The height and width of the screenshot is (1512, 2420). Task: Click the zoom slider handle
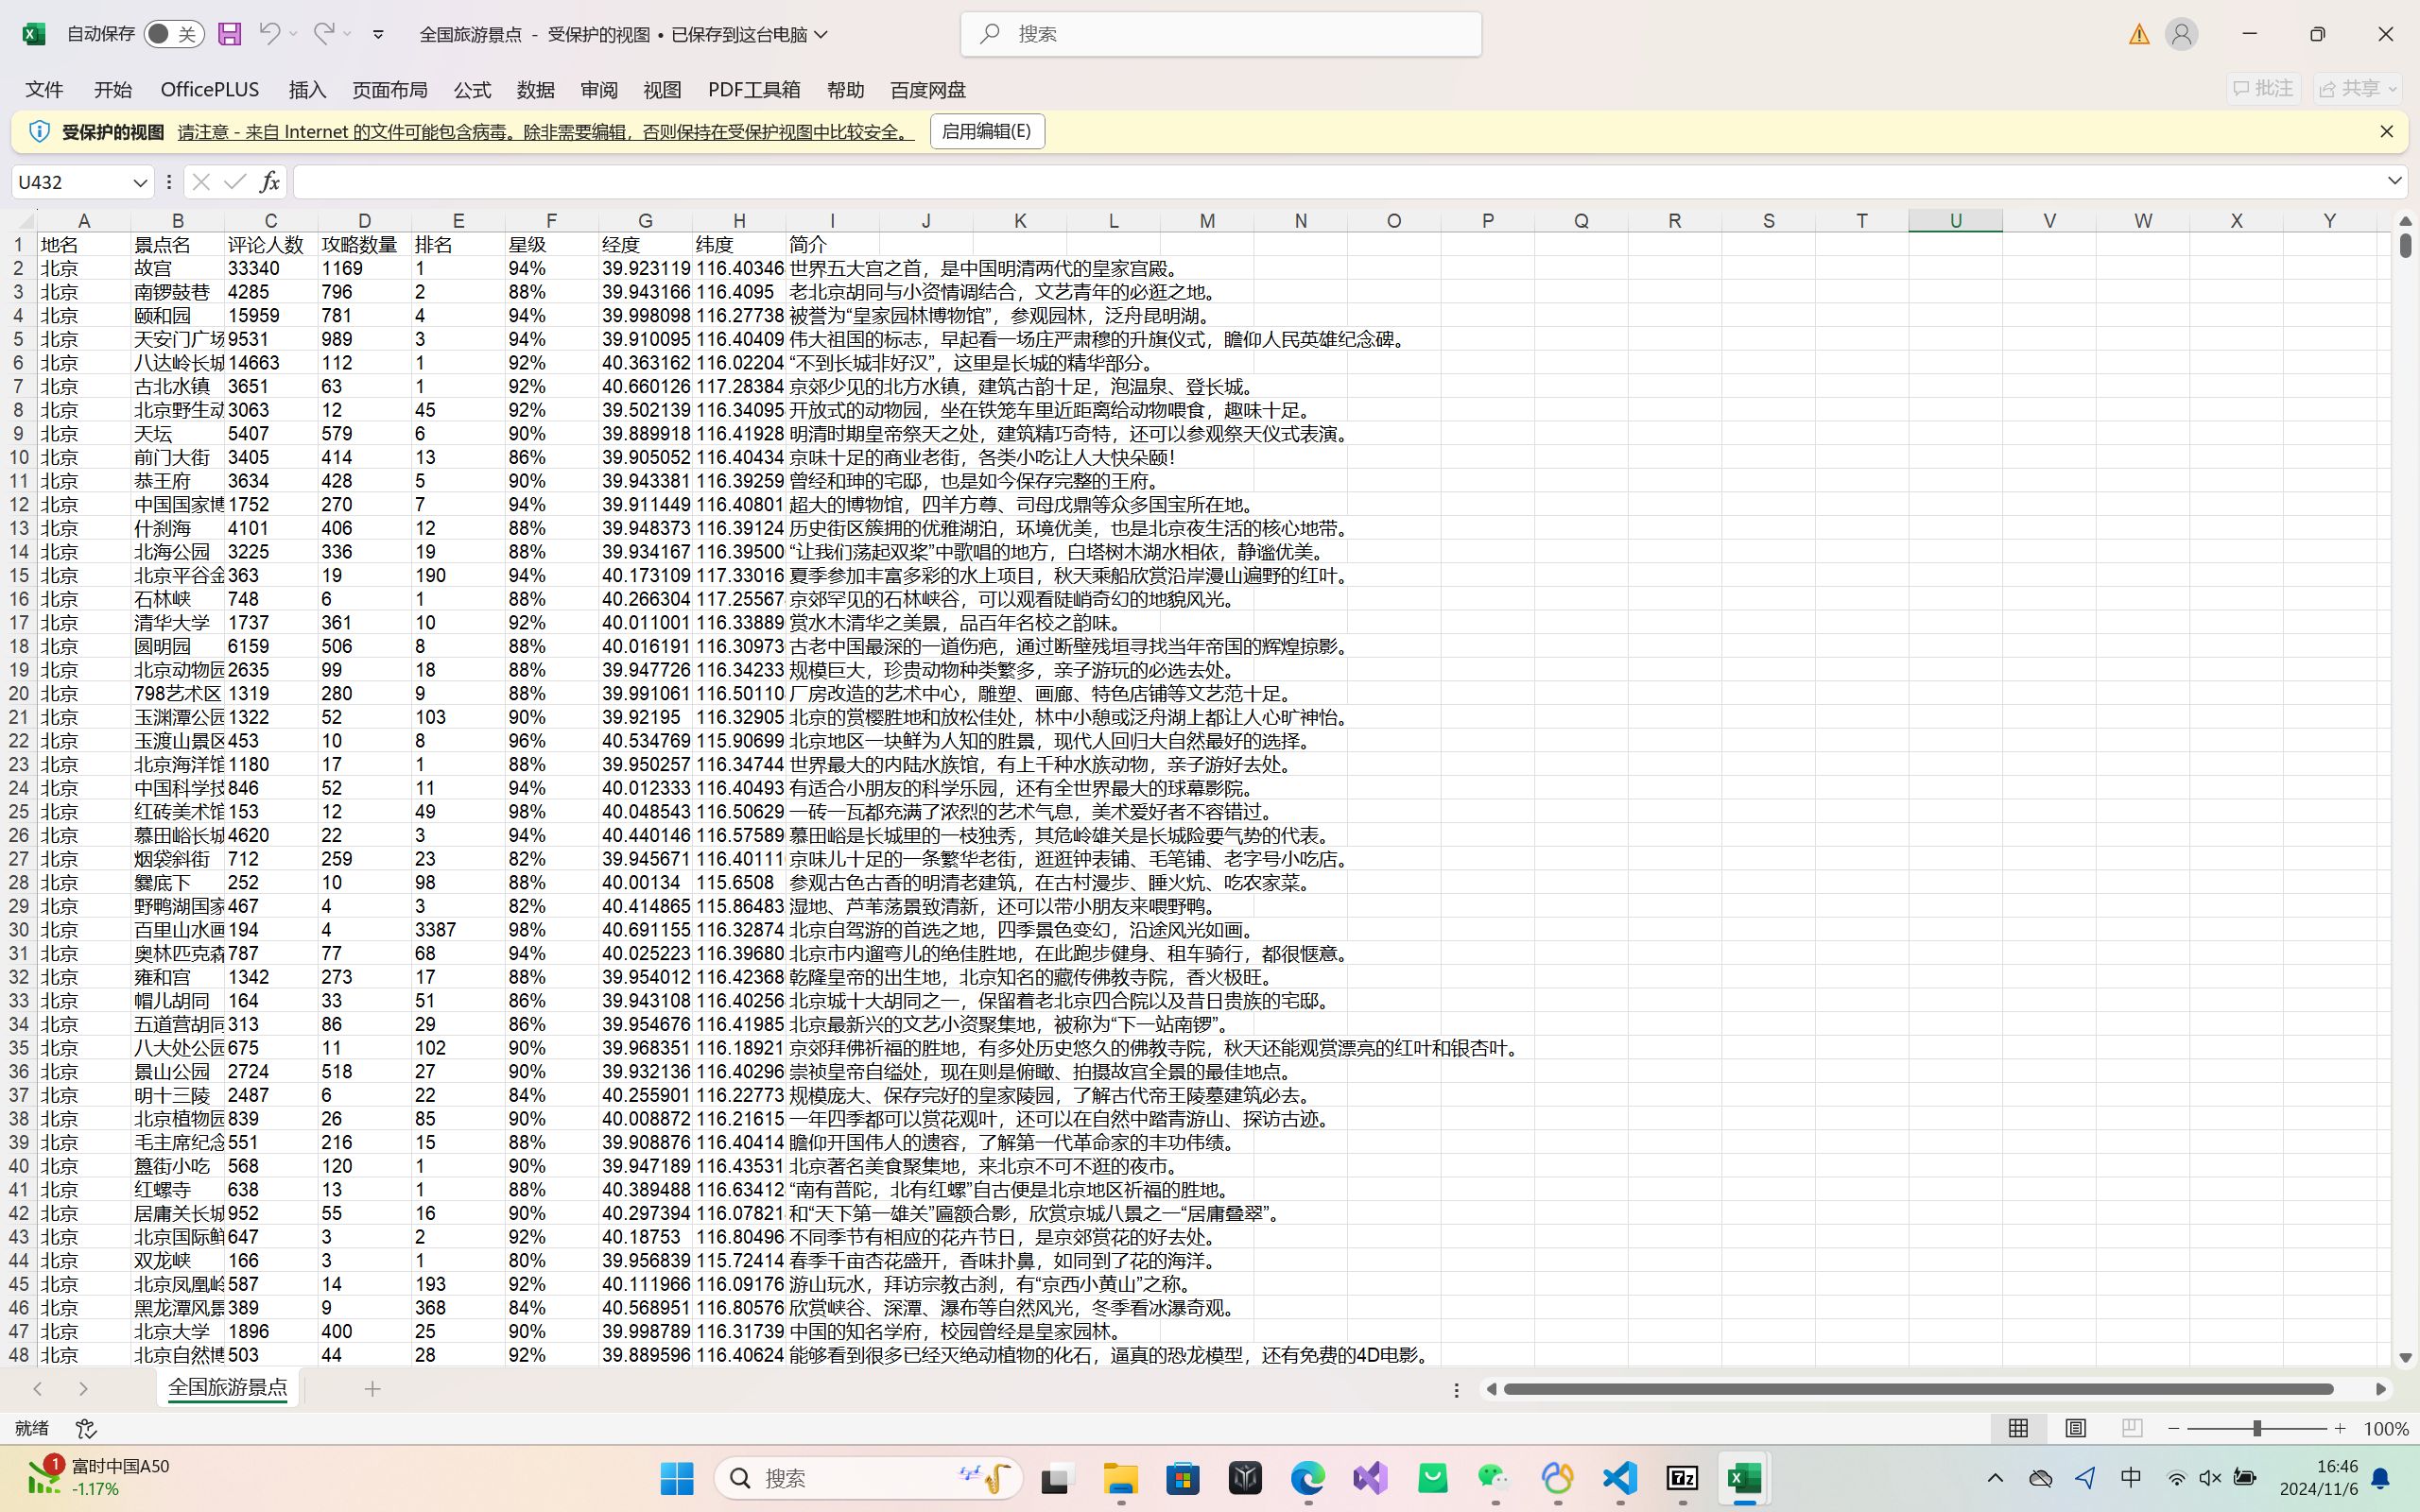(x=2257, y=1428)
